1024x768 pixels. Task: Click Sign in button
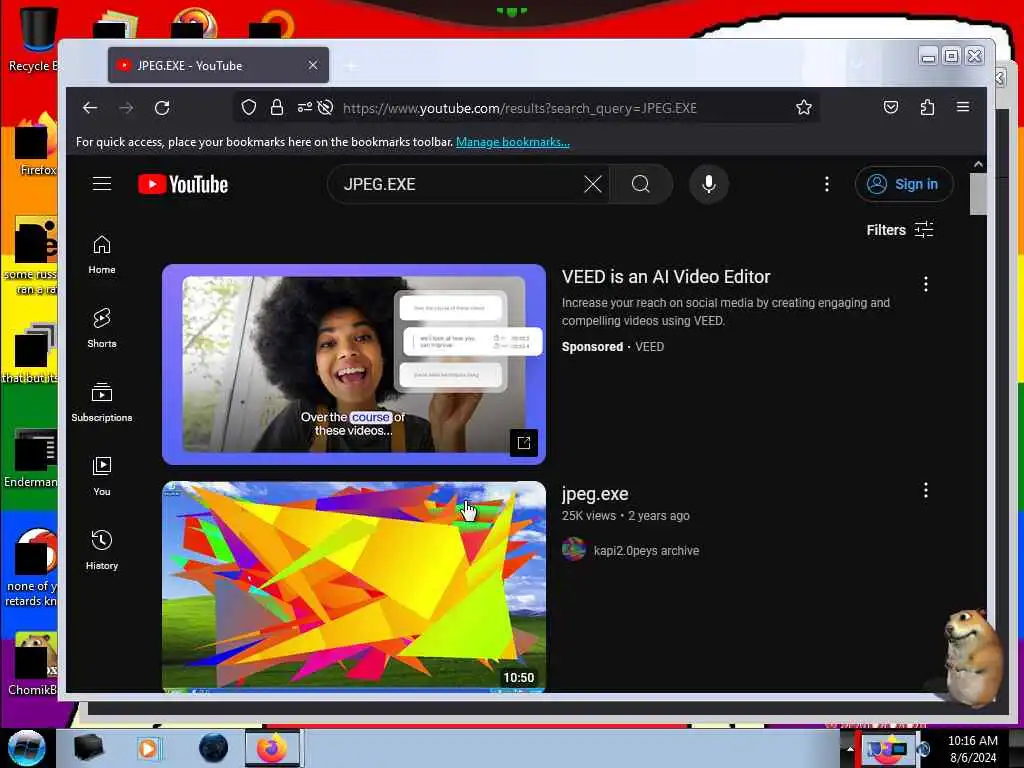tap(904, 184)
